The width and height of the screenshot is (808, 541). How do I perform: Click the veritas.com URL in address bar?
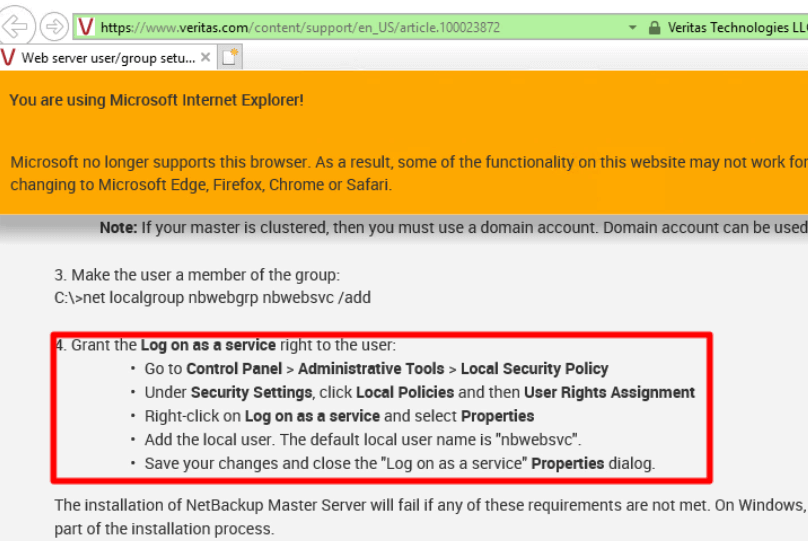coord(300,27)
